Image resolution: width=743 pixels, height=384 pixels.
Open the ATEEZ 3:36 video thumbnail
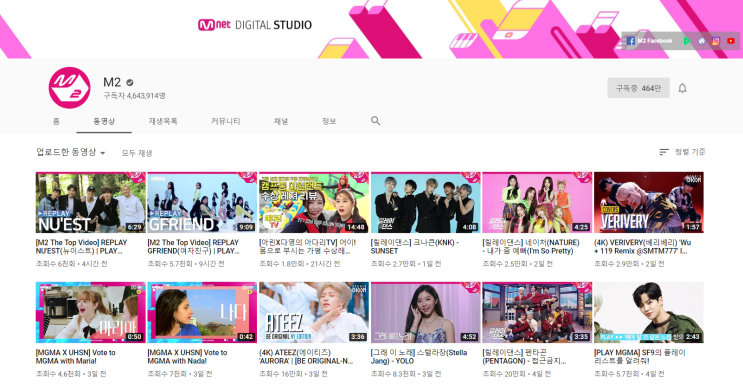tap(314, 312)
